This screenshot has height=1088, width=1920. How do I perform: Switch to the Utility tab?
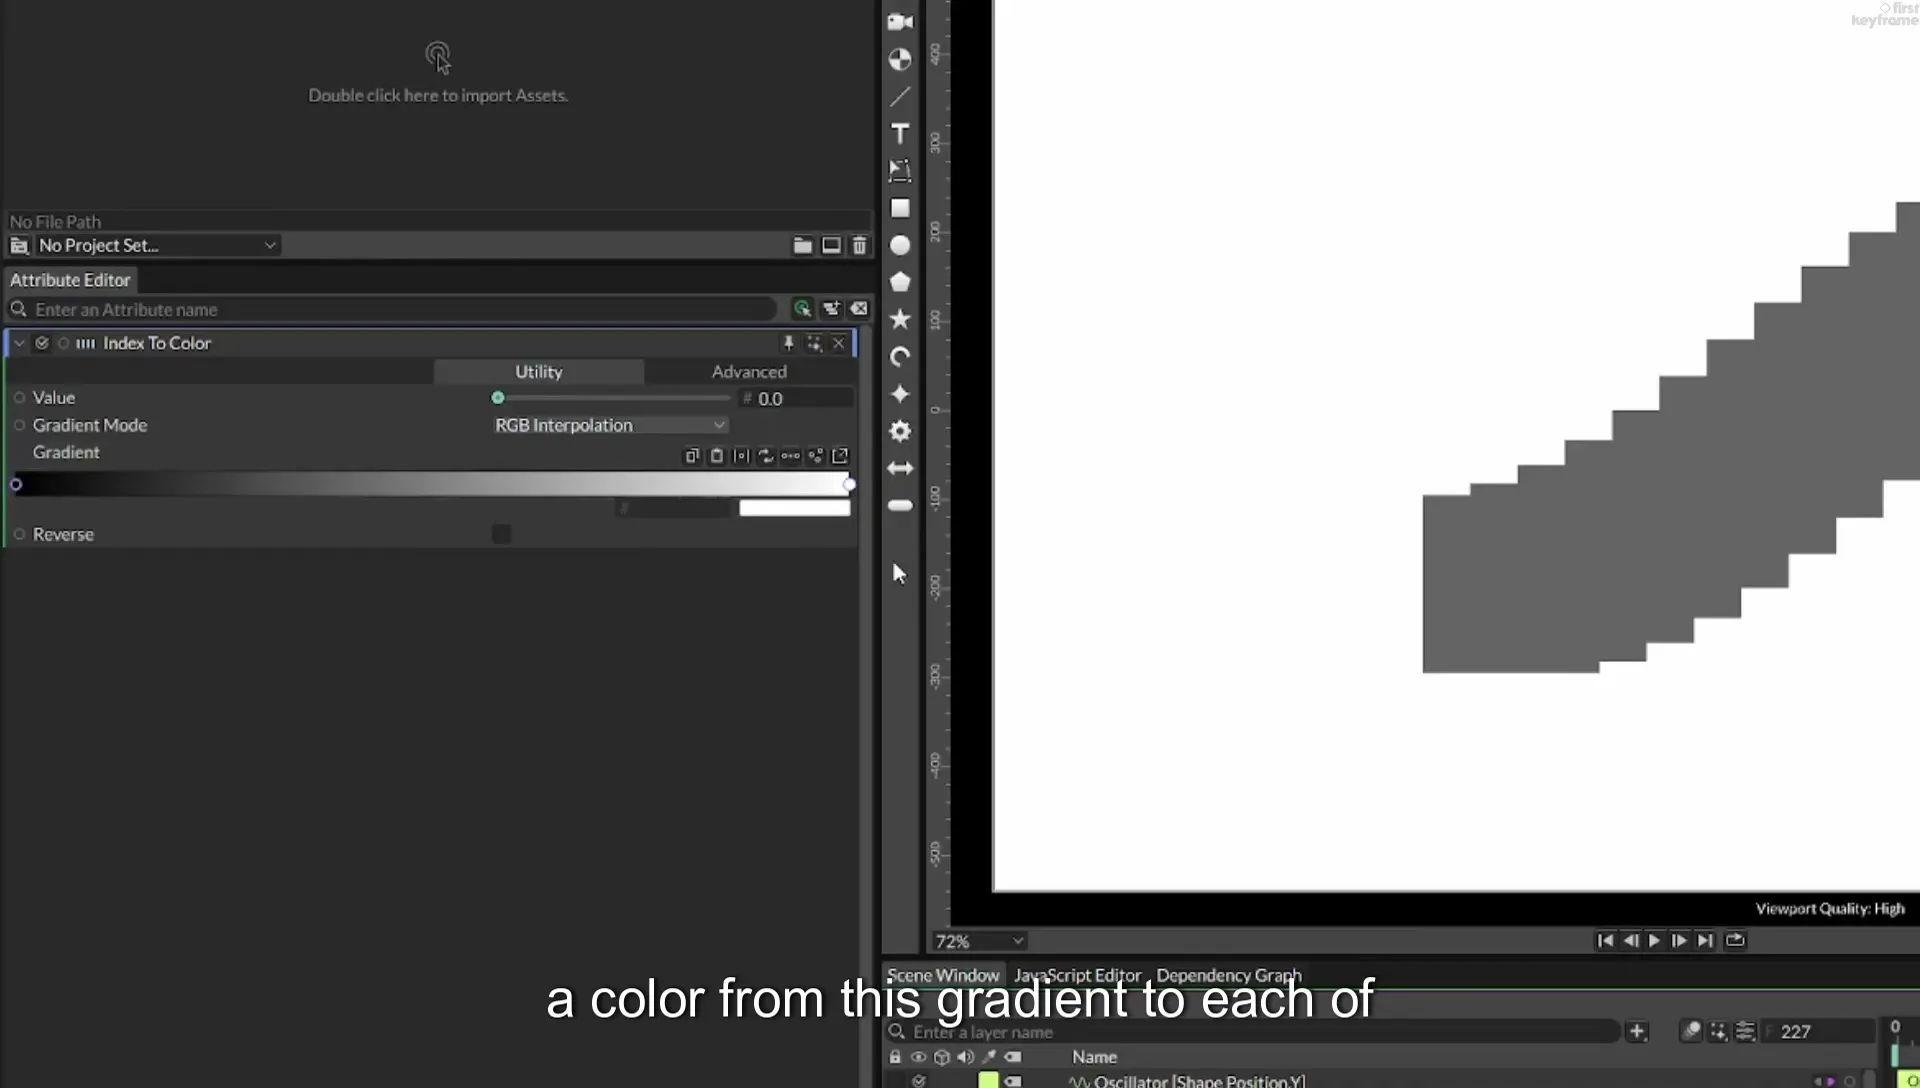538,371
